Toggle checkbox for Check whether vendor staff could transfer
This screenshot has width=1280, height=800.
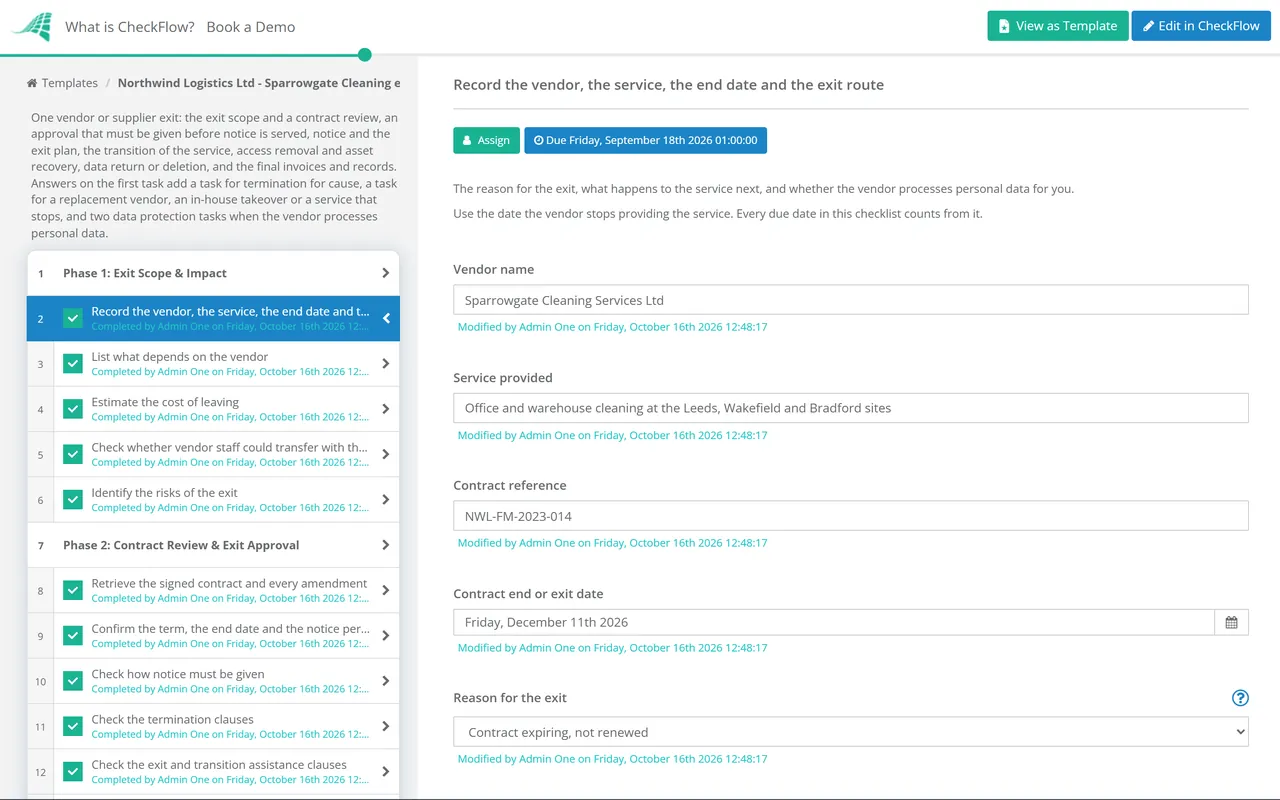(73, 454)
